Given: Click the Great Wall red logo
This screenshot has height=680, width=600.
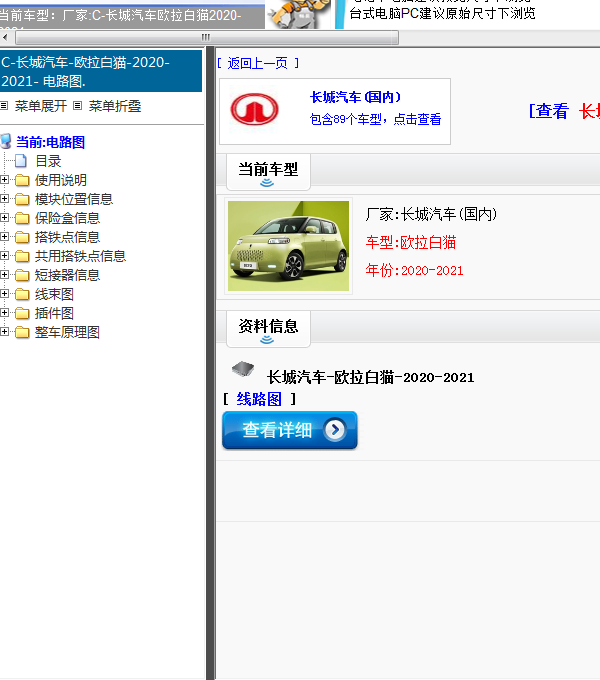Looking at the screenshot, I should (x=254, y=109).
